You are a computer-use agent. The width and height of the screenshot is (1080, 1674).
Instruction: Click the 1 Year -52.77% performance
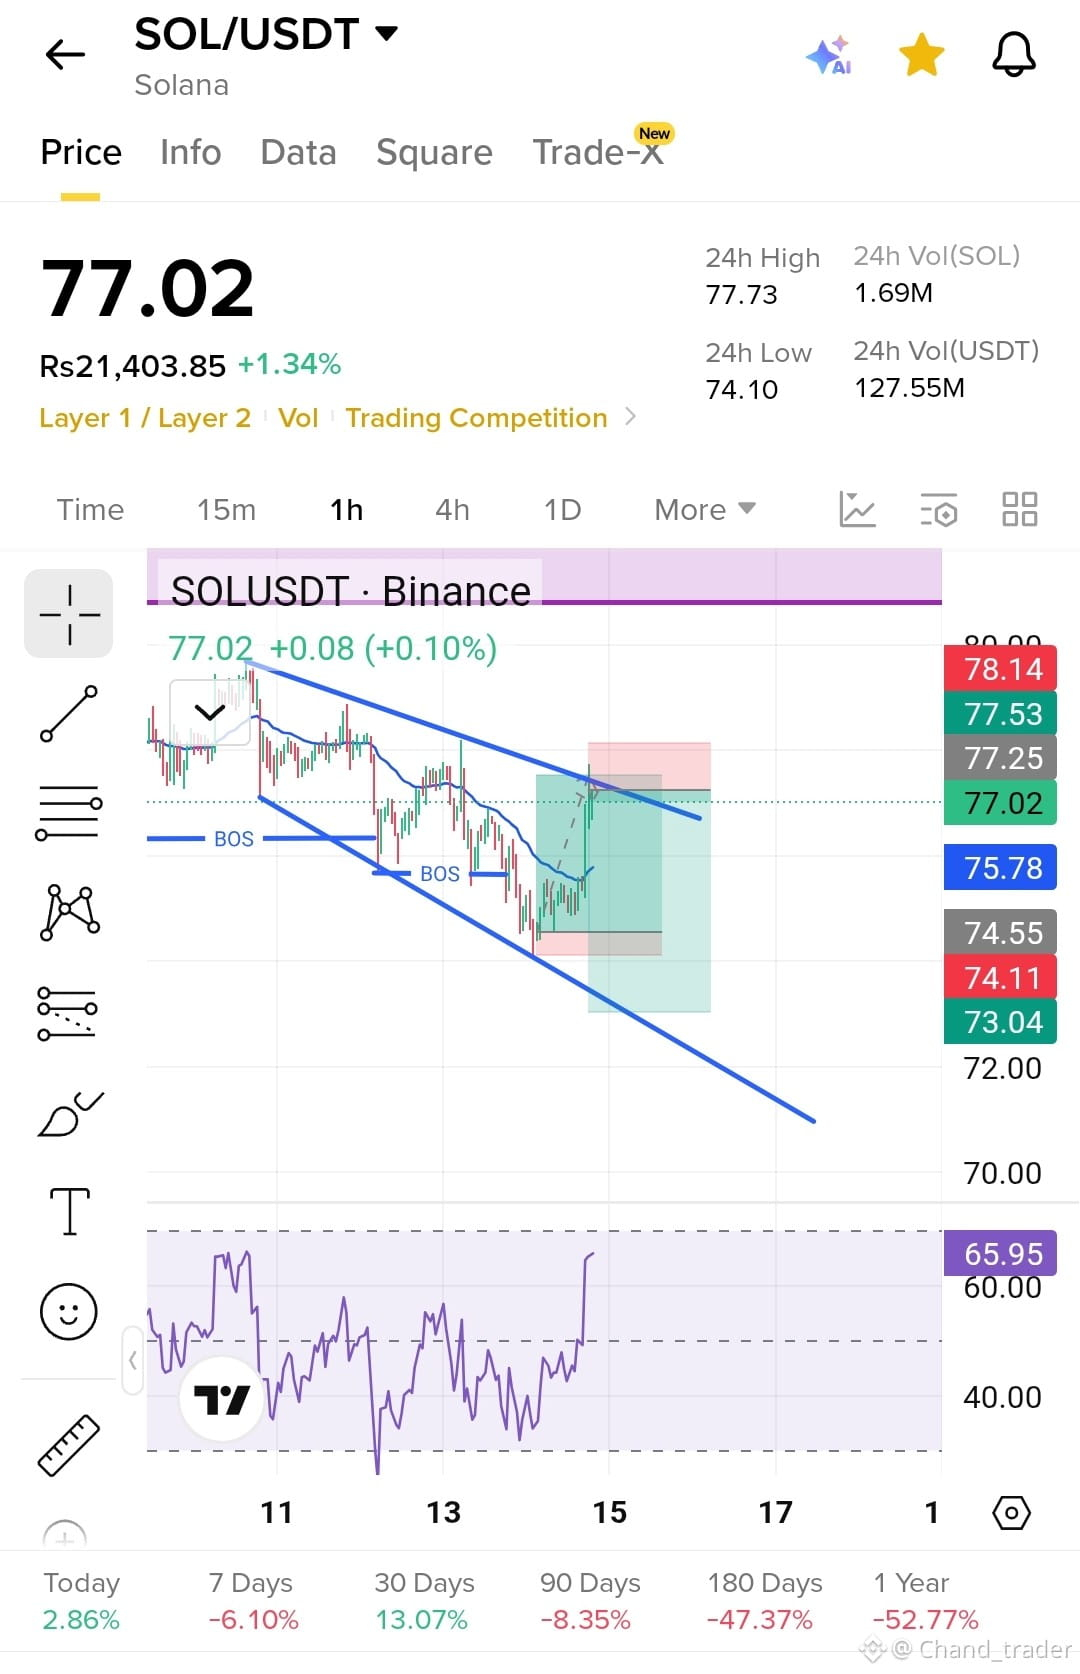pyautogui.click(x=925, y=1601)
